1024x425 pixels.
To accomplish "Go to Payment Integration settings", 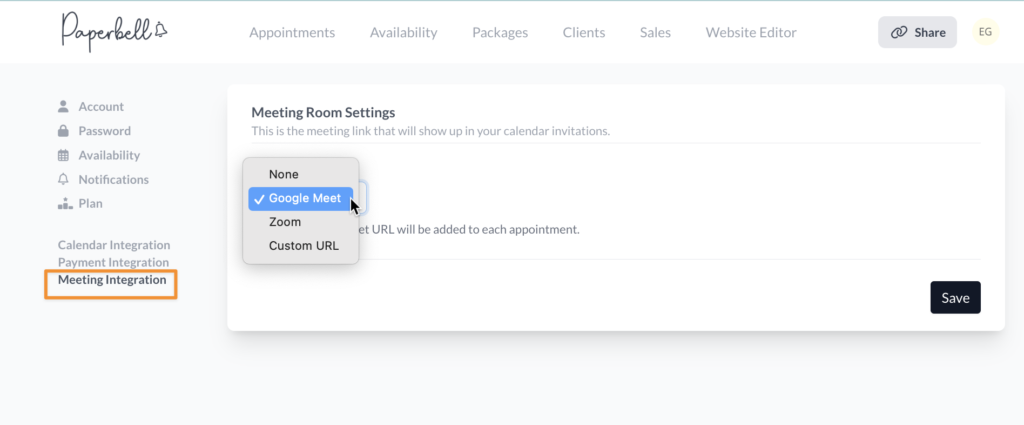I will pos(113,262).
